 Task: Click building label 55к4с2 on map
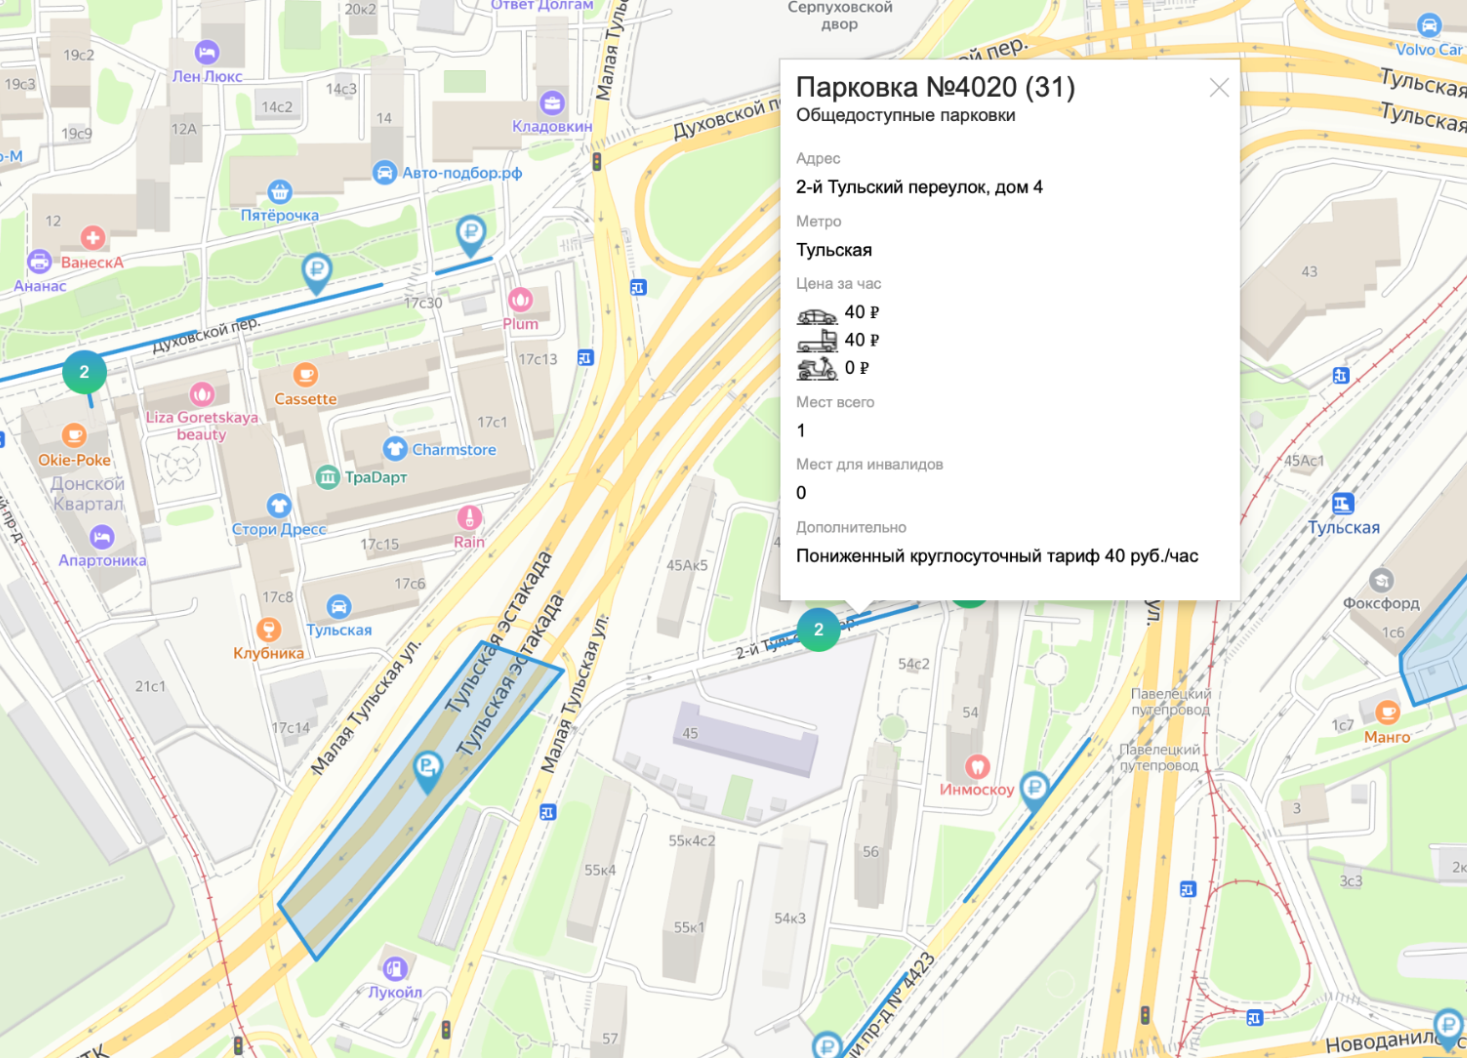point(692,840)
